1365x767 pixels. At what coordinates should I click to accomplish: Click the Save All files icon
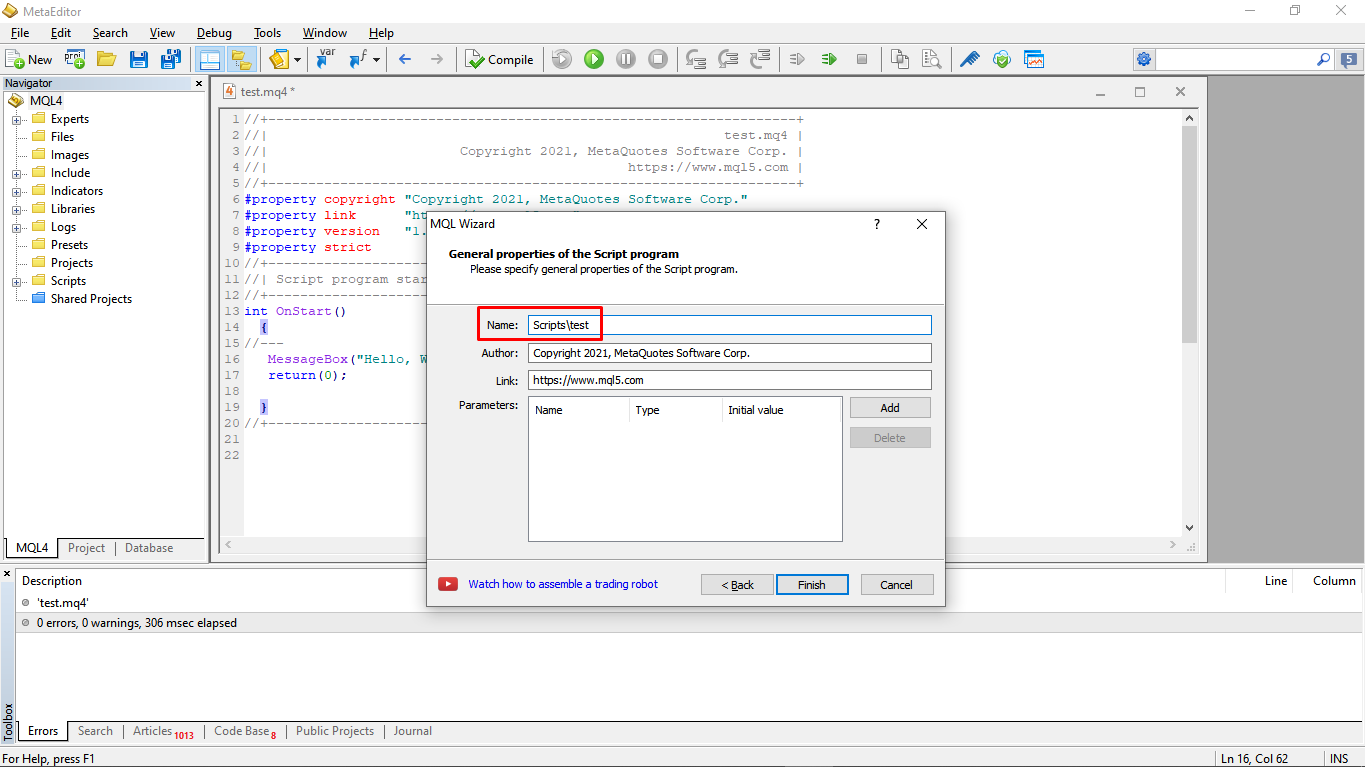pyautogui.click(x=171, y=60)
